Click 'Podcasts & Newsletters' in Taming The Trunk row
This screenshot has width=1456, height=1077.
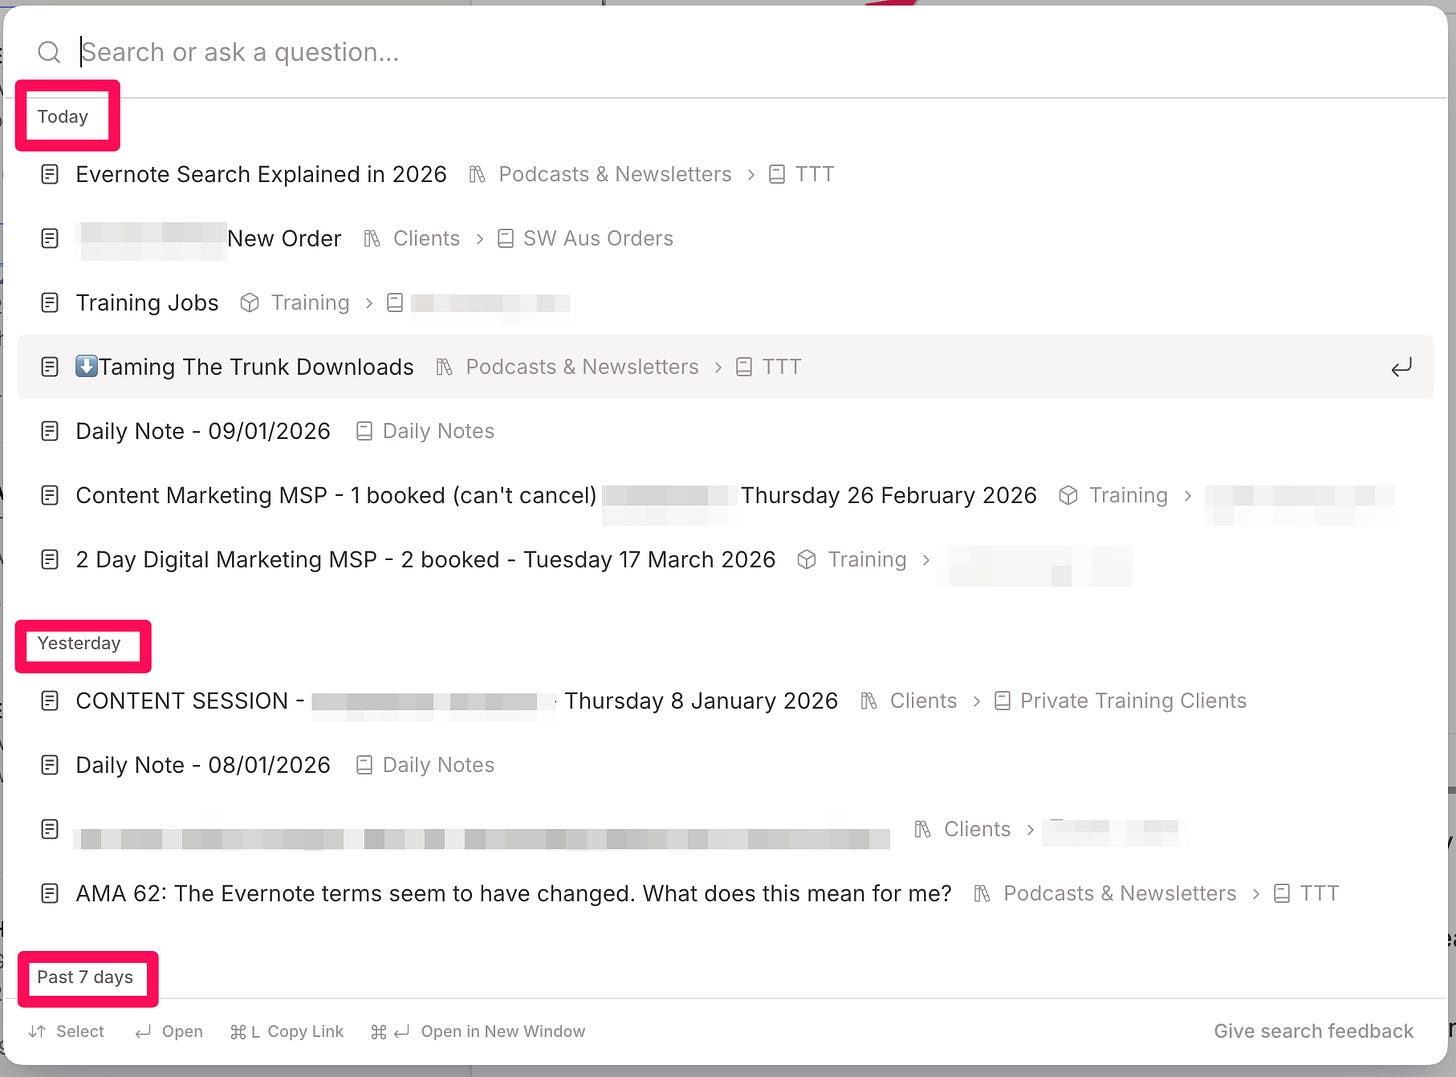582,367
